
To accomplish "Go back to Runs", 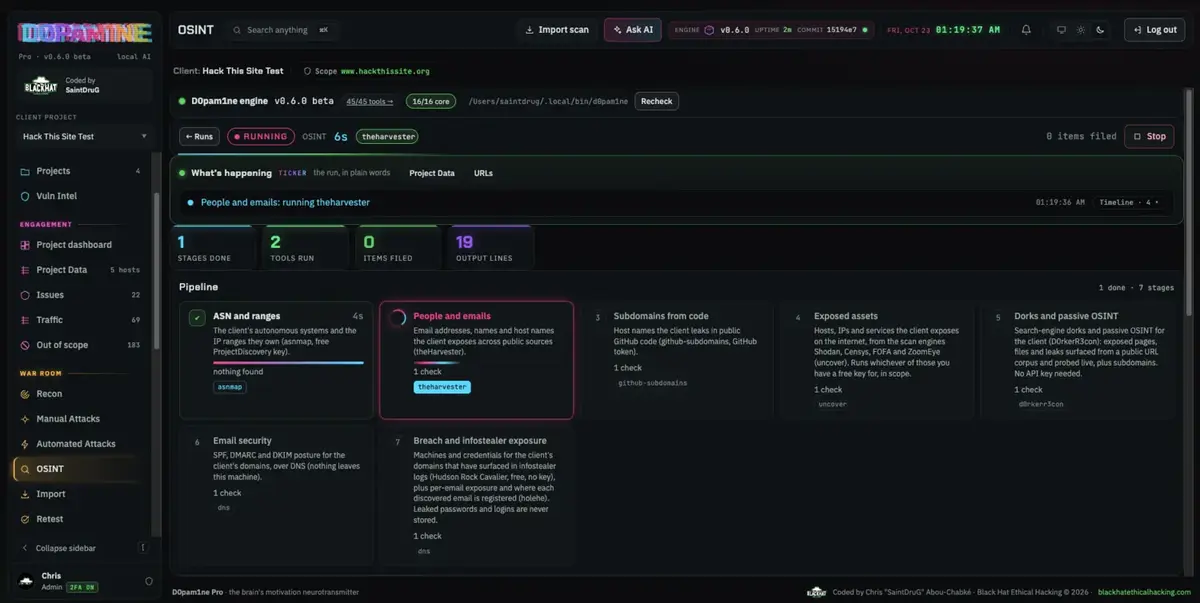I will pos(199,136).
